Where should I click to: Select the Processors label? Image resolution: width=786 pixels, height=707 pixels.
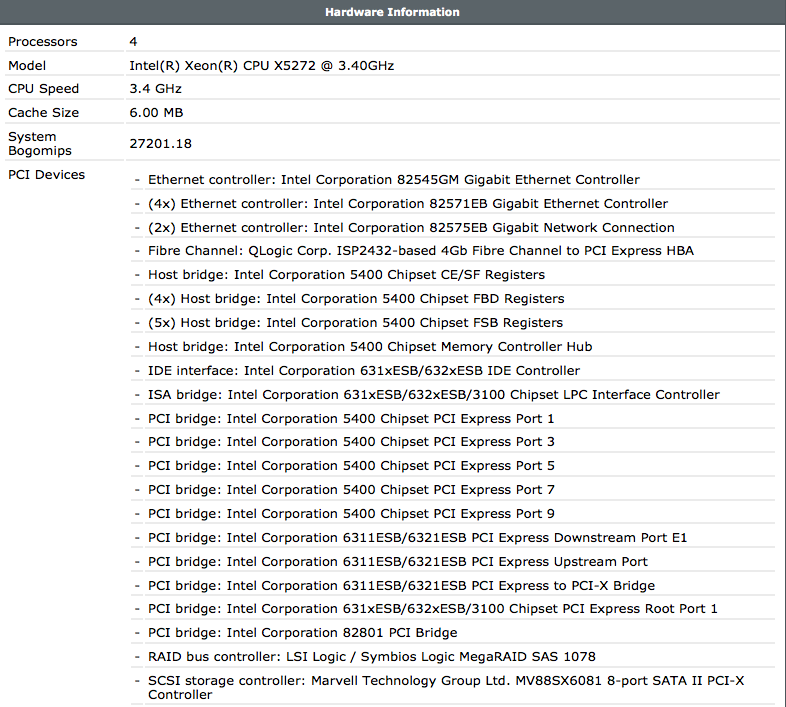click(43, 42)
